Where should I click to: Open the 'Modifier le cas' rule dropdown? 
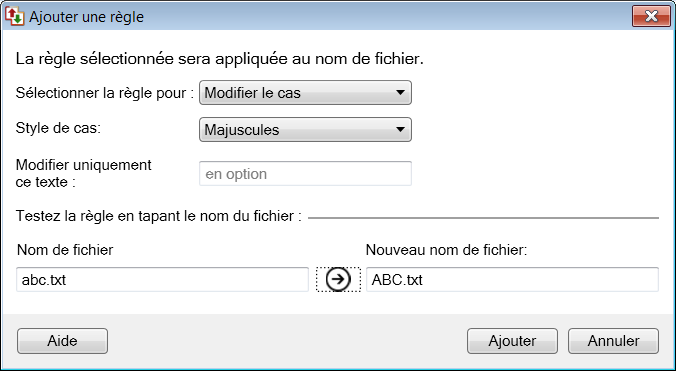pyautogui.click(x=305, y=93)
